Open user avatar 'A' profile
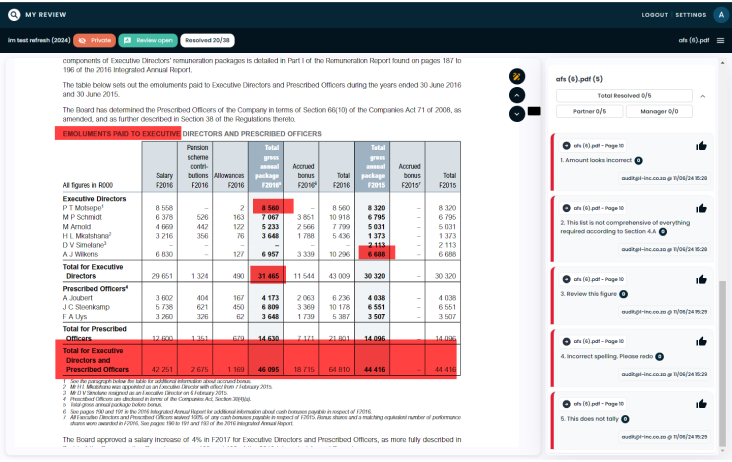The width and height of the screenshot is (732, 462). tap(720, 14)
